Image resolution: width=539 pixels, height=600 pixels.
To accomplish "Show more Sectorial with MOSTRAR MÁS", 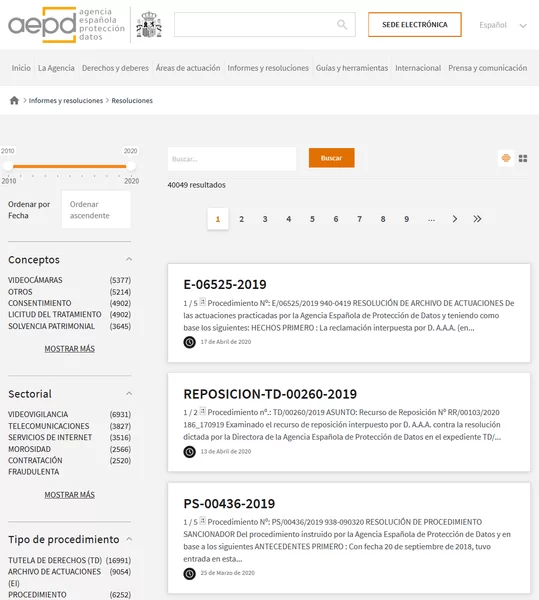I will point(70,495).
